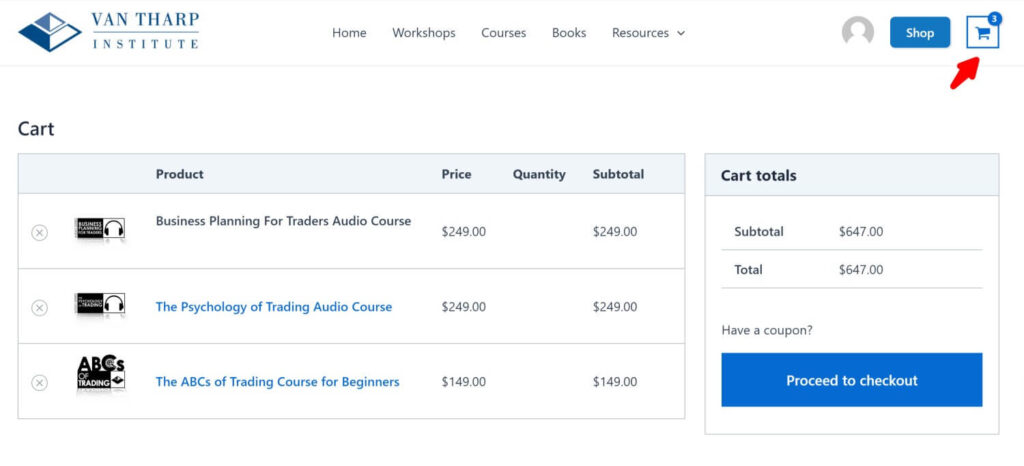Go to the Home page
Image resolution: width=1024 pixels, height=466 pixels.
pos(349,33)
